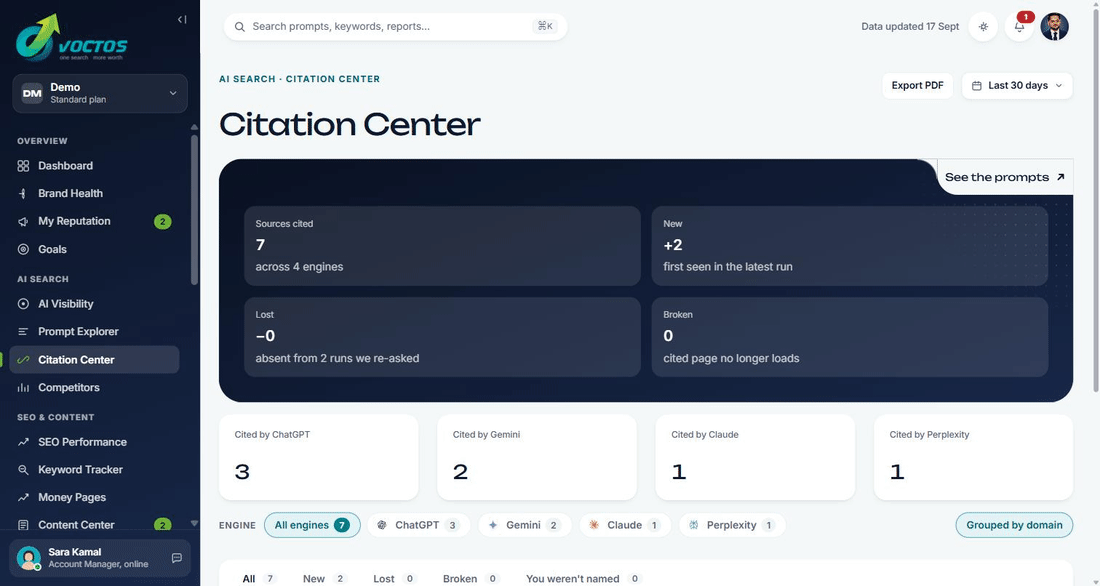The image size is (1100, 586).
Task: Click the calendar icon in date selector
Action: [x=977, y=86]
